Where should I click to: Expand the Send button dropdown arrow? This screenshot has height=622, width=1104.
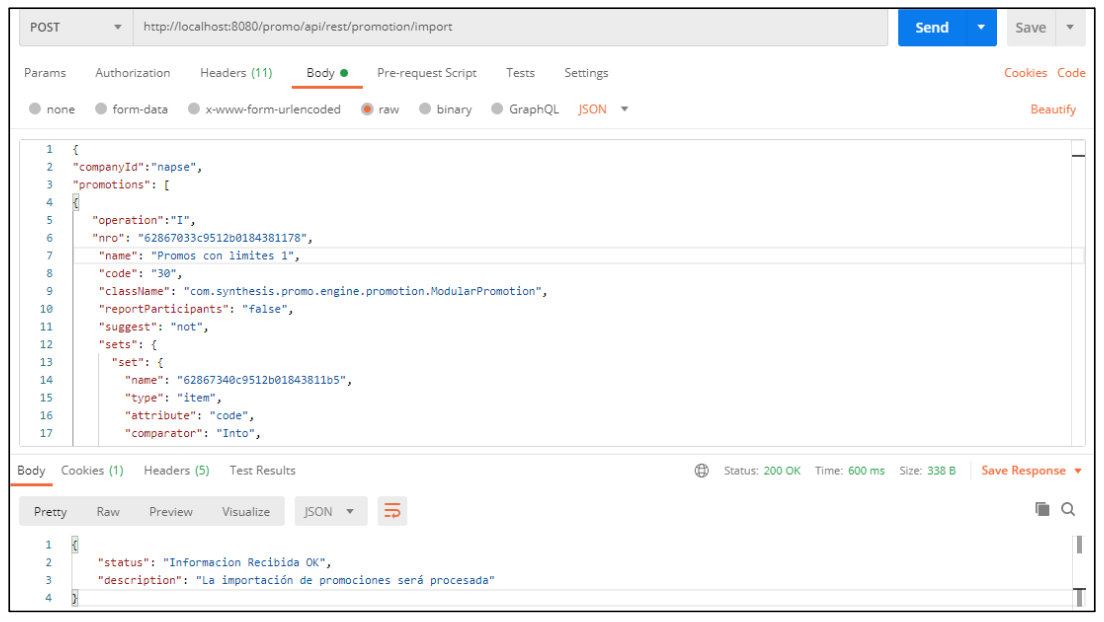(x=981, y=27)
